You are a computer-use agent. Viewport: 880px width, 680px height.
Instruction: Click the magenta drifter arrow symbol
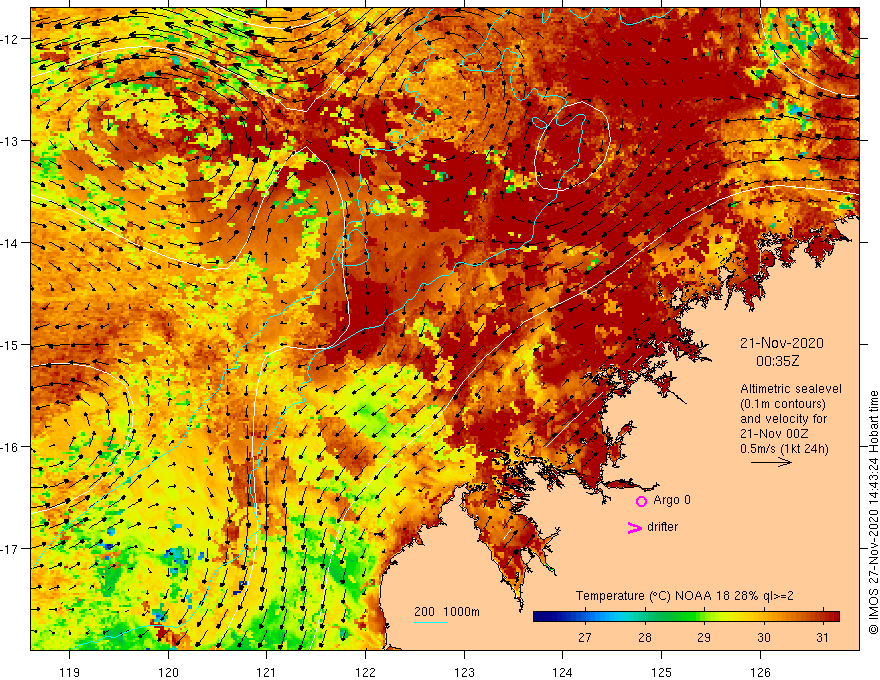pyautogui.click(x=635, y=527)
